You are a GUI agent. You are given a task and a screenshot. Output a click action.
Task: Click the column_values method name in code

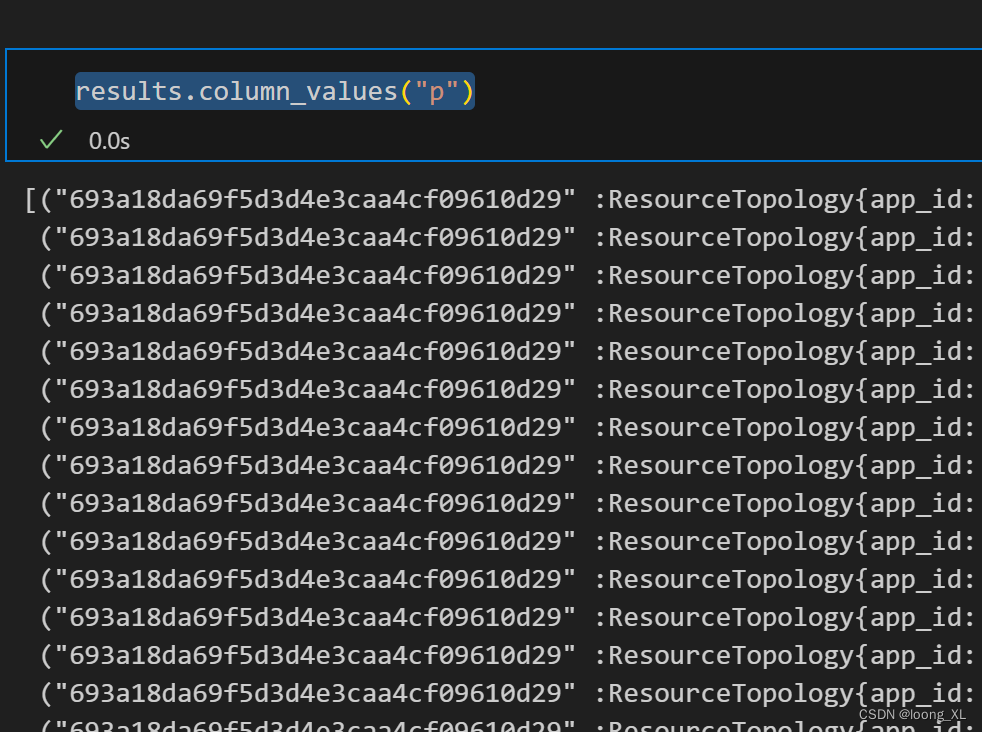pyautogui.click(x=299, y=92)
